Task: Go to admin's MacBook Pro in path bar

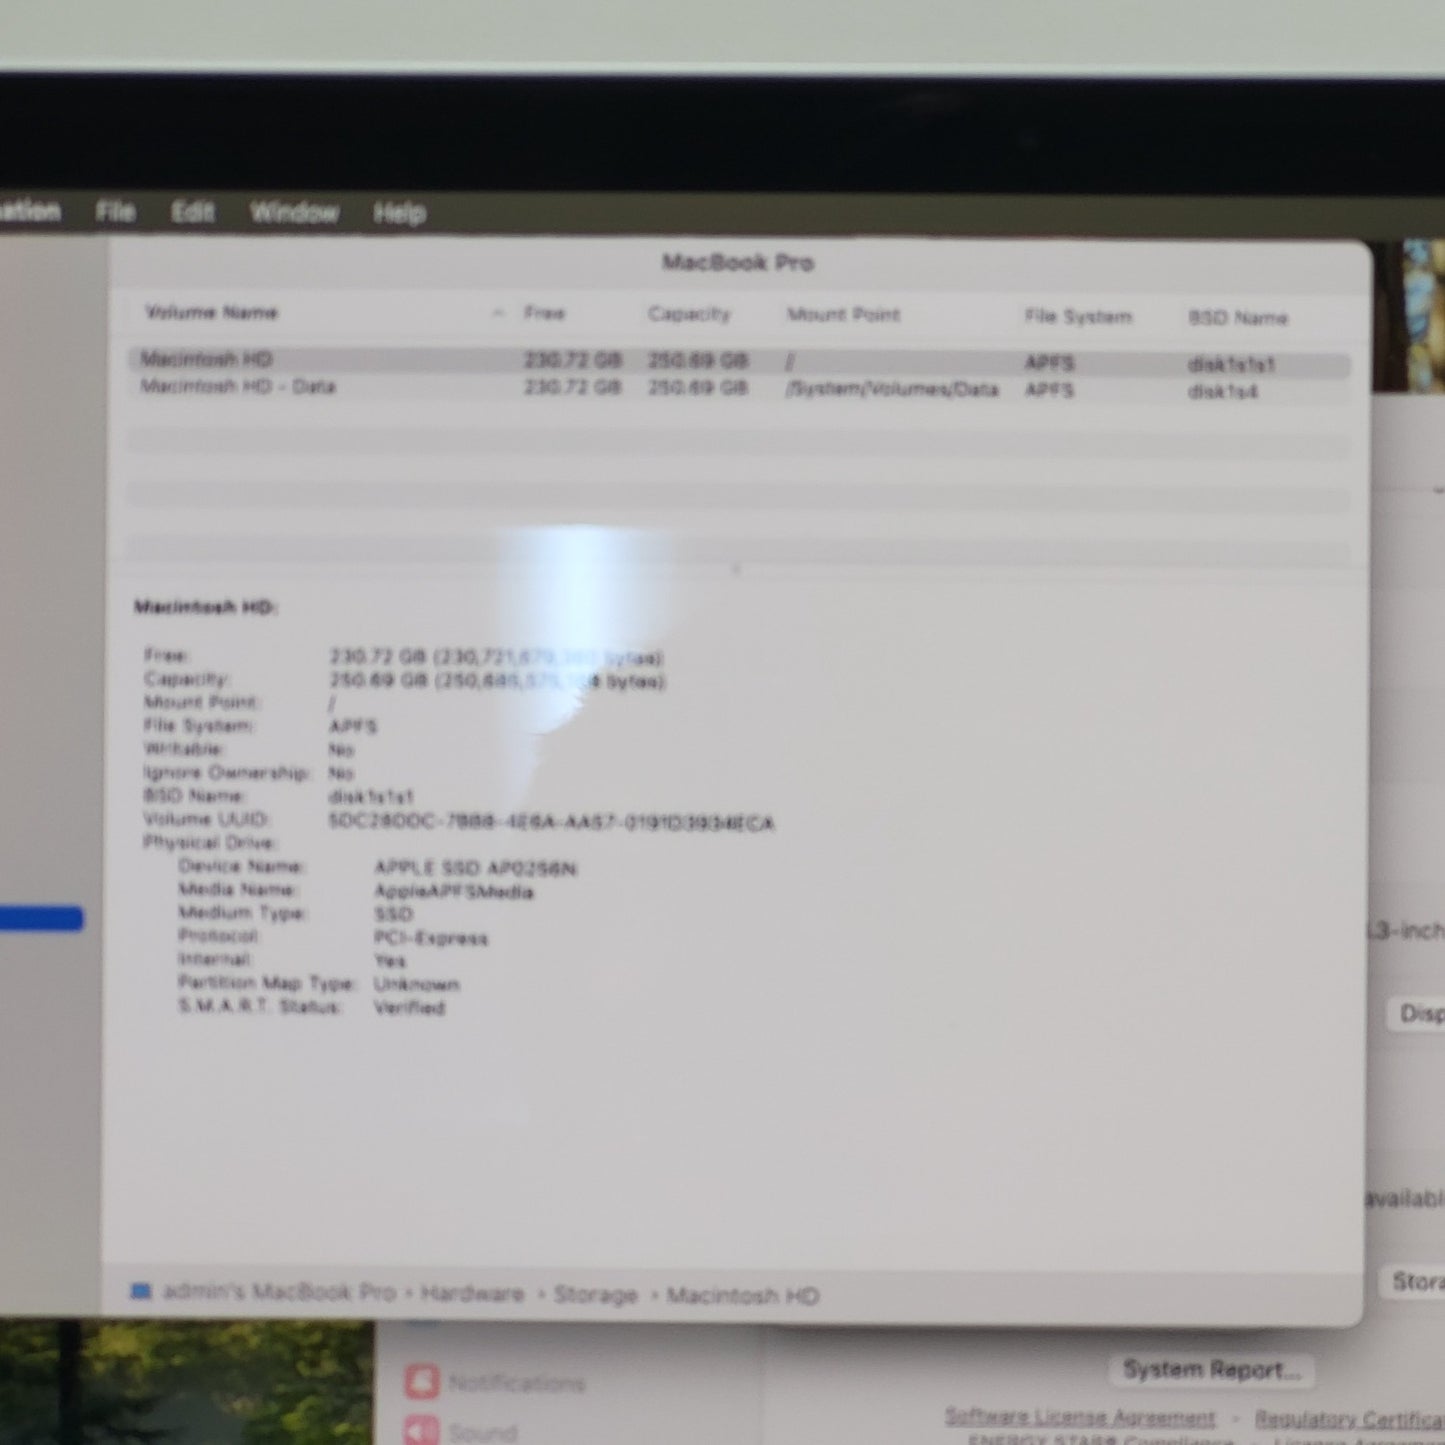Action: 279,1292
